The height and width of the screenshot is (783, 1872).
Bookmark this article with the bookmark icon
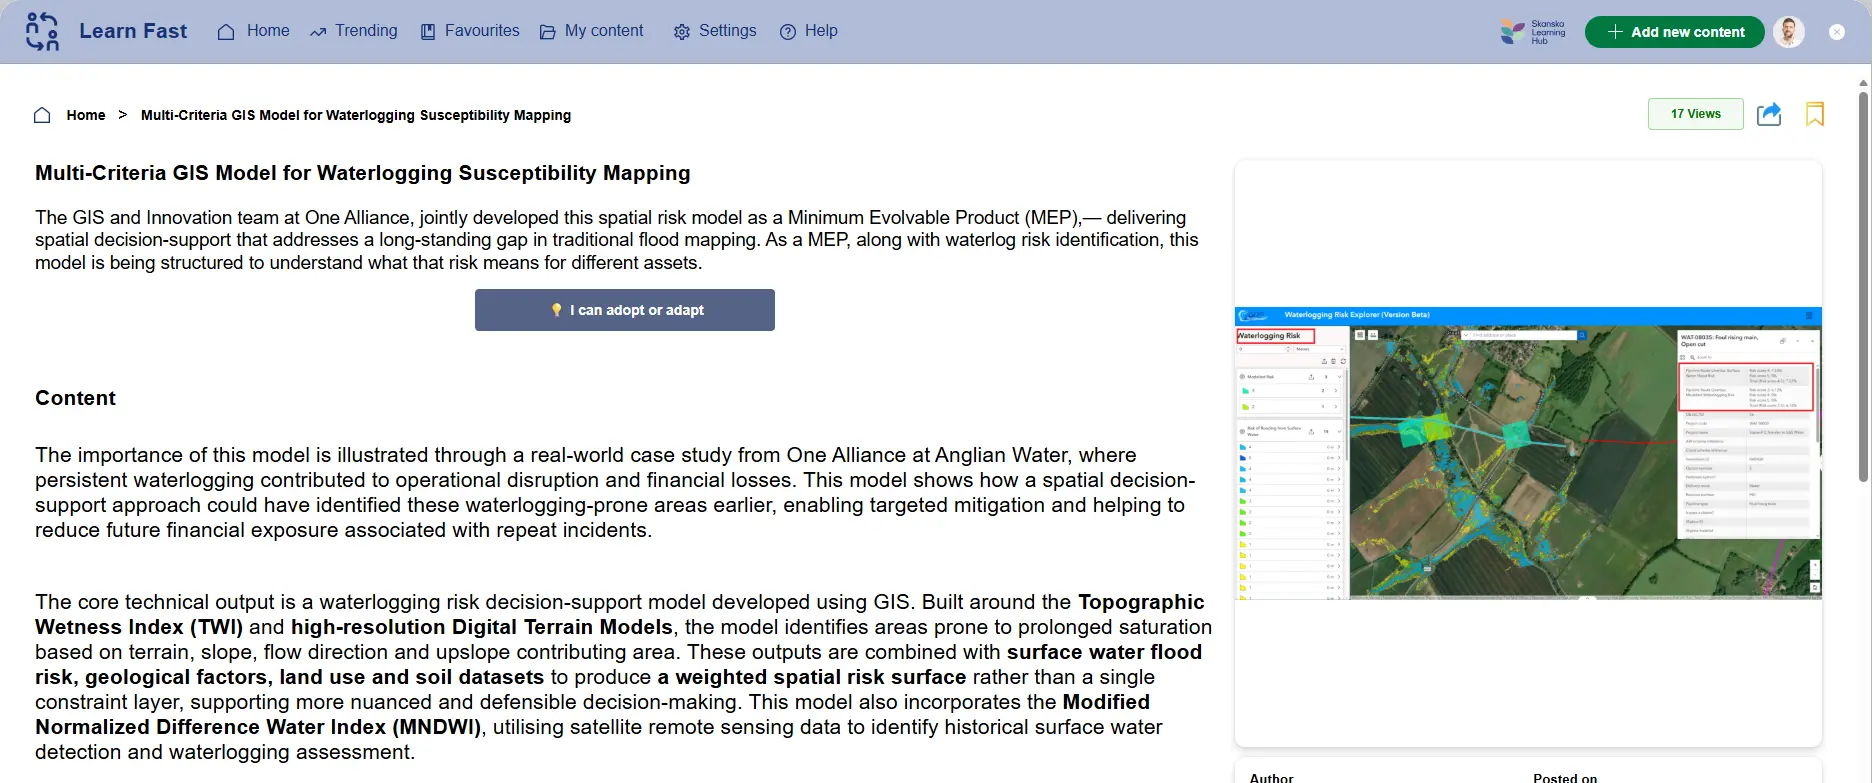point(1815,114)
